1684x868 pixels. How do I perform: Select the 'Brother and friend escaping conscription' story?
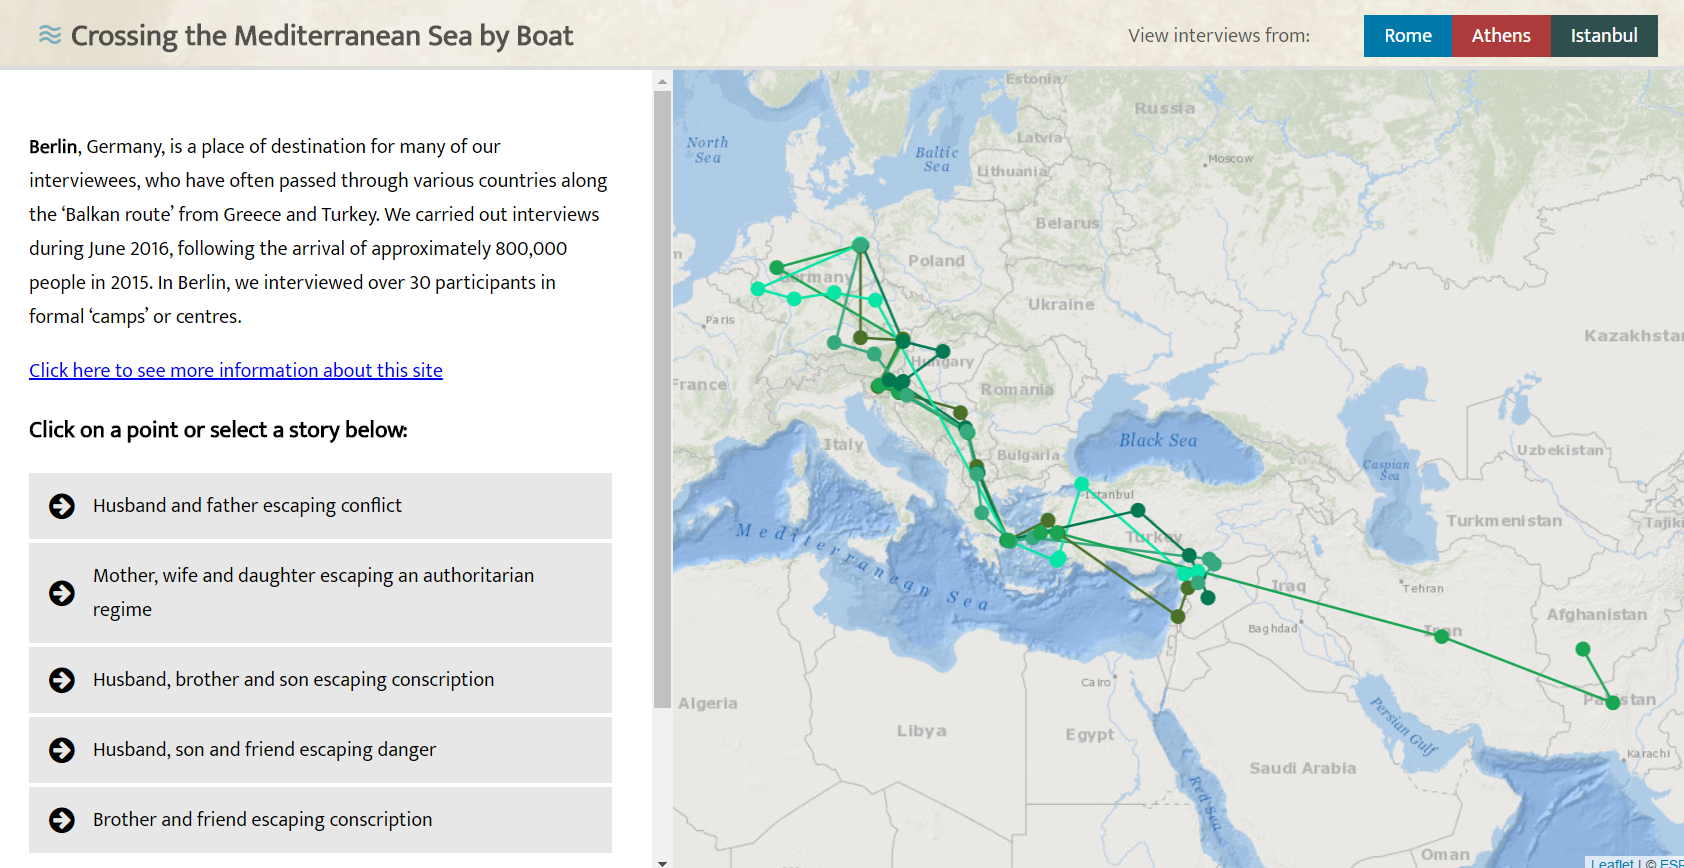tap(262, 820)
